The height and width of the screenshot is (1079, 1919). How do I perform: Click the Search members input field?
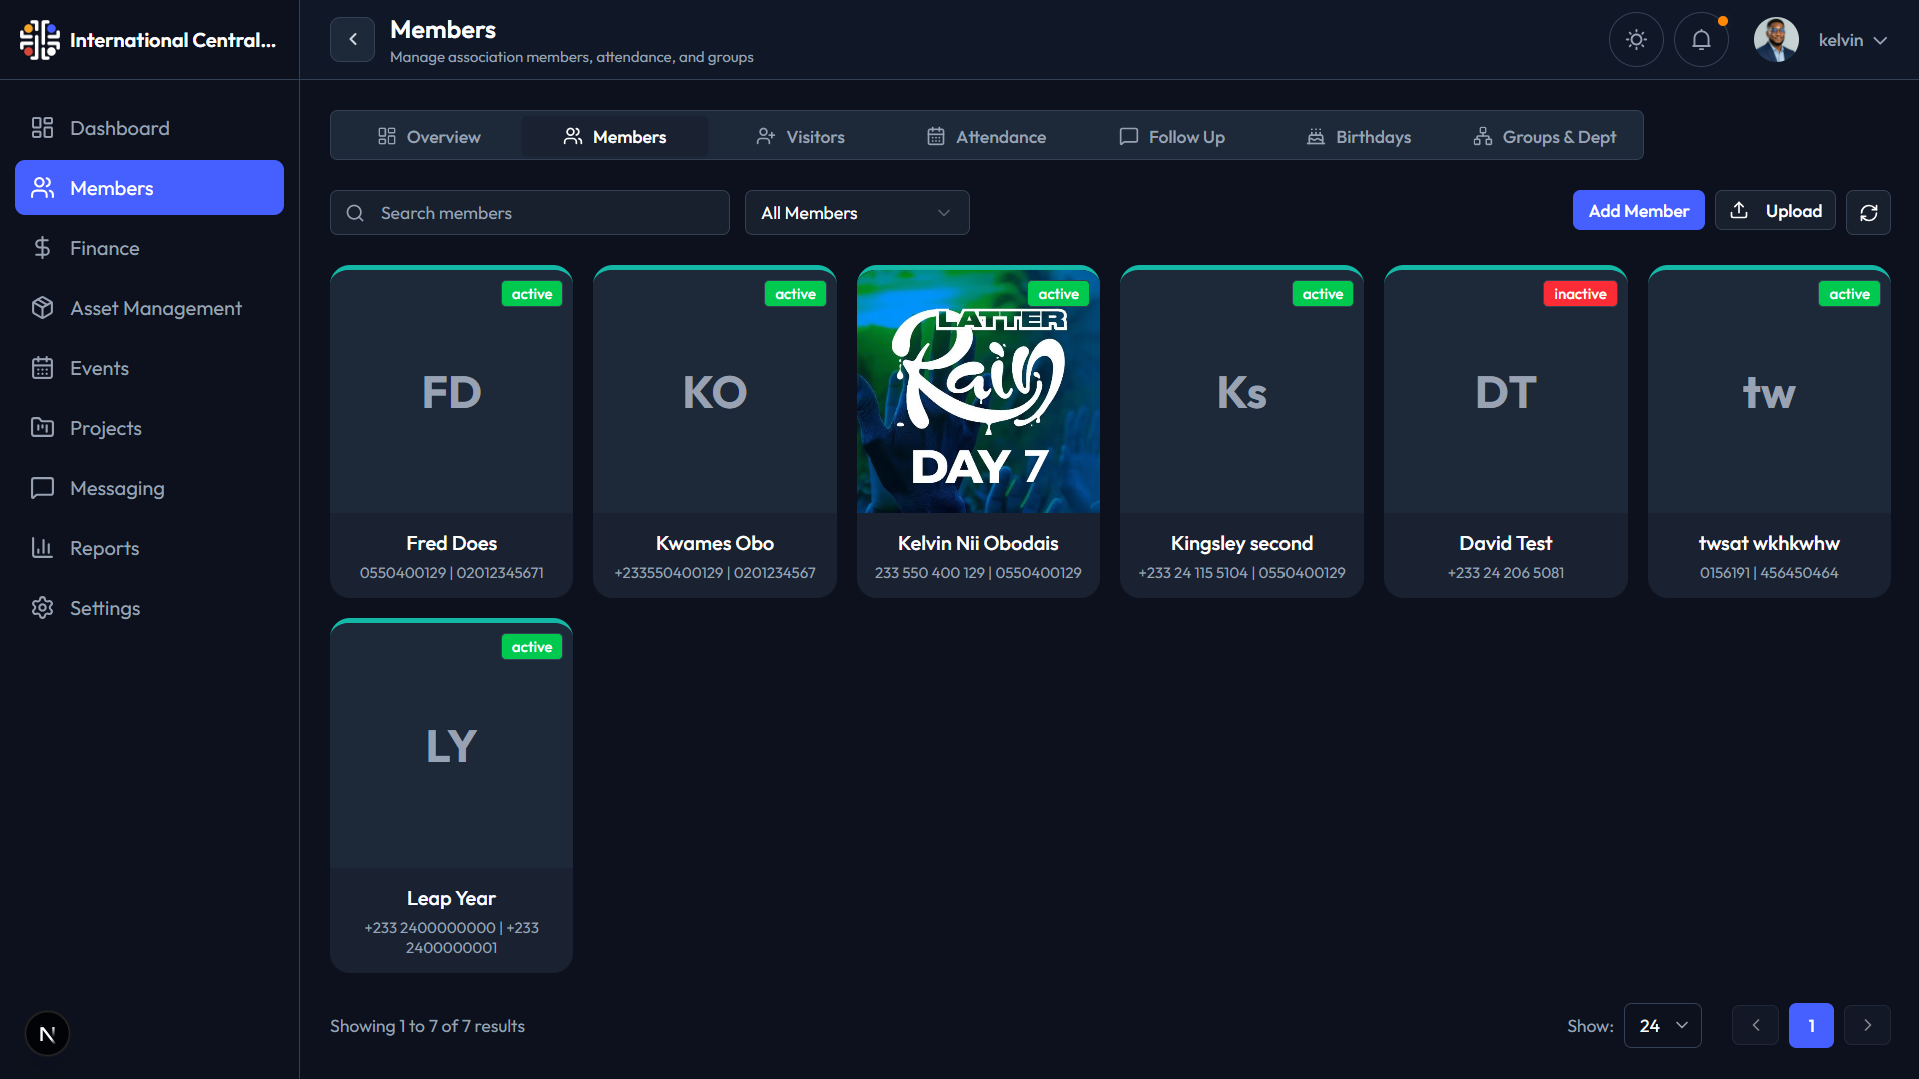point(529,212)
